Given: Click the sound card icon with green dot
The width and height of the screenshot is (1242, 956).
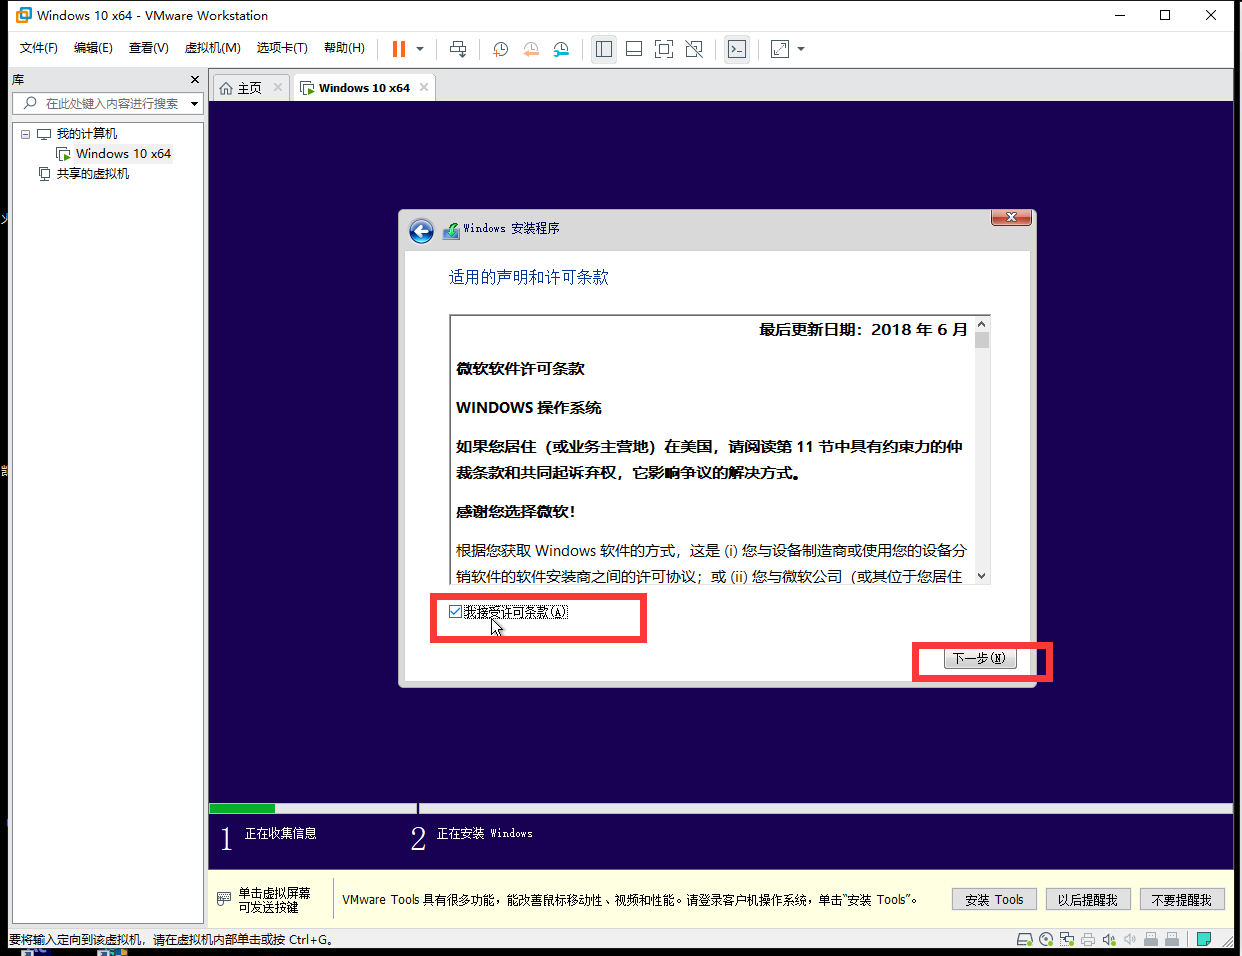Looking at the screenshot, I should [1109, 939].
